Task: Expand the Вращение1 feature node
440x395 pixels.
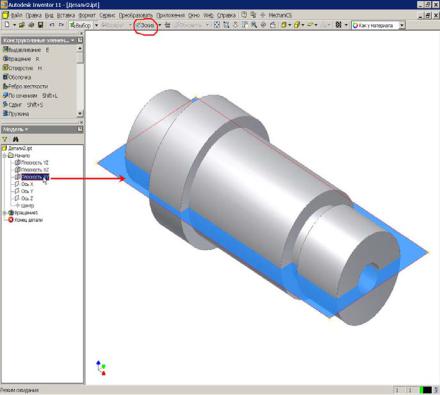Action: 4,213
